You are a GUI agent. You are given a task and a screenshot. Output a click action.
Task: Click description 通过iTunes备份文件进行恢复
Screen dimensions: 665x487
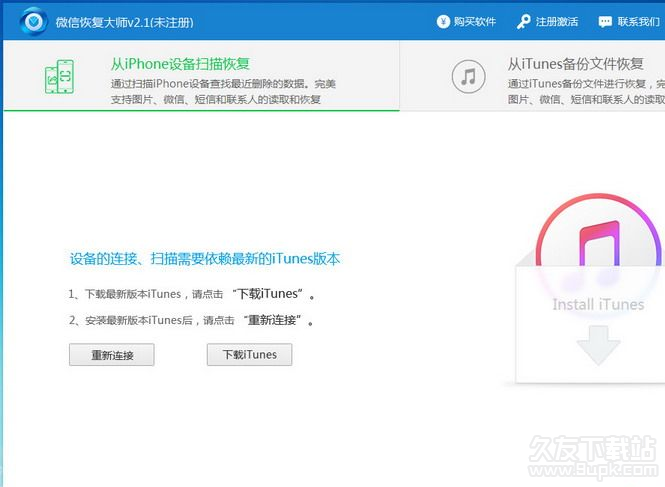[x=586, y=91]
